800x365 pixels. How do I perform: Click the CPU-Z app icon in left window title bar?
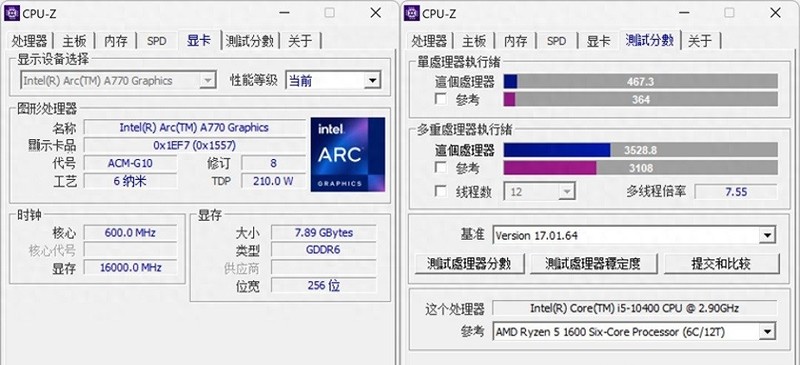click(12, 13)
